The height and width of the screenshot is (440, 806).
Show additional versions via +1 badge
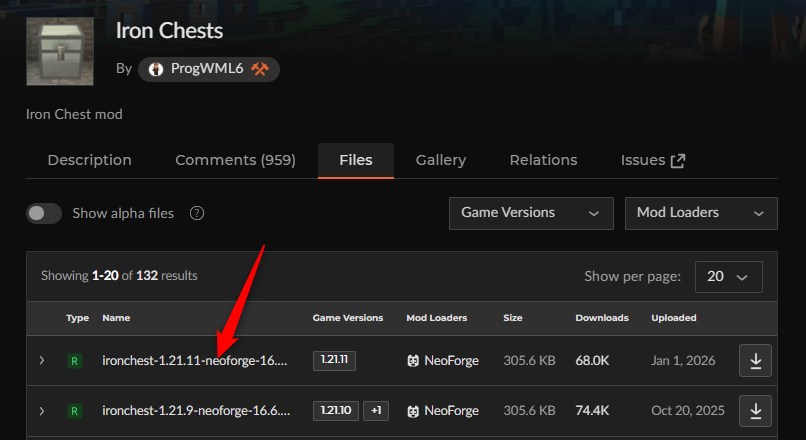pyautogui.click(x=376, y=411)
